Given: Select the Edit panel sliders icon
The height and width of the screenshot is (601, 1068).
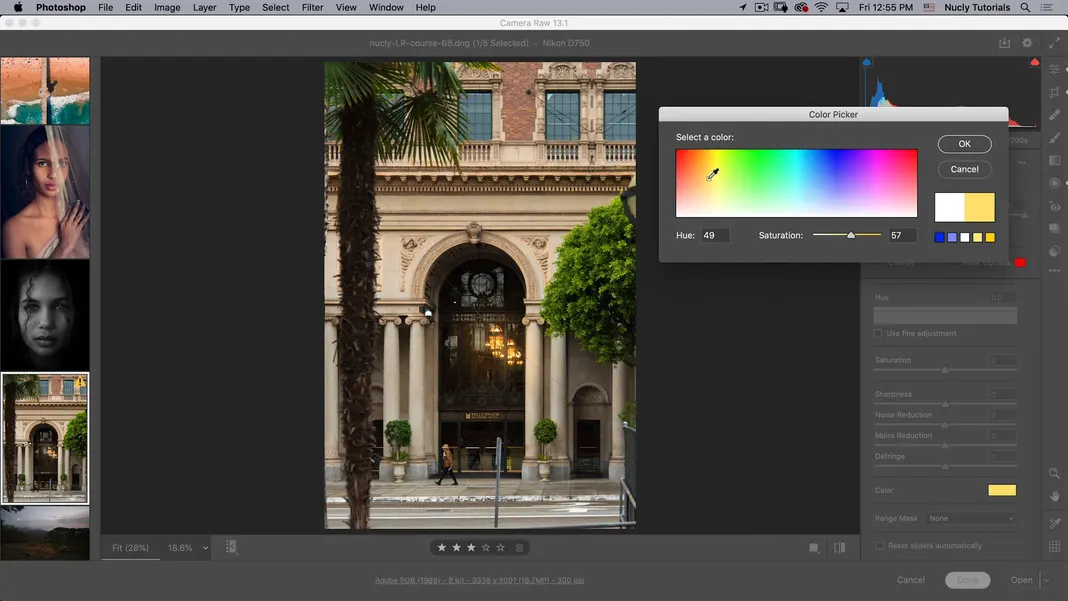Looking at the screenshot, I should [1054, 70].
